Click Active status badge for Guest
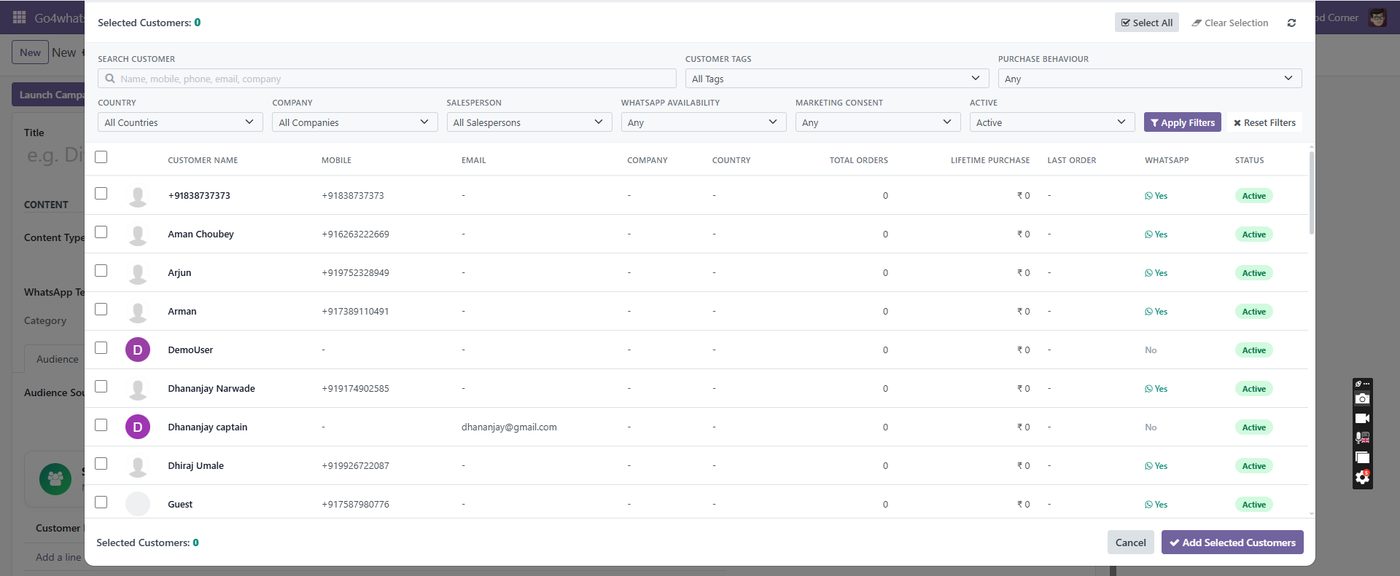 1254,504
